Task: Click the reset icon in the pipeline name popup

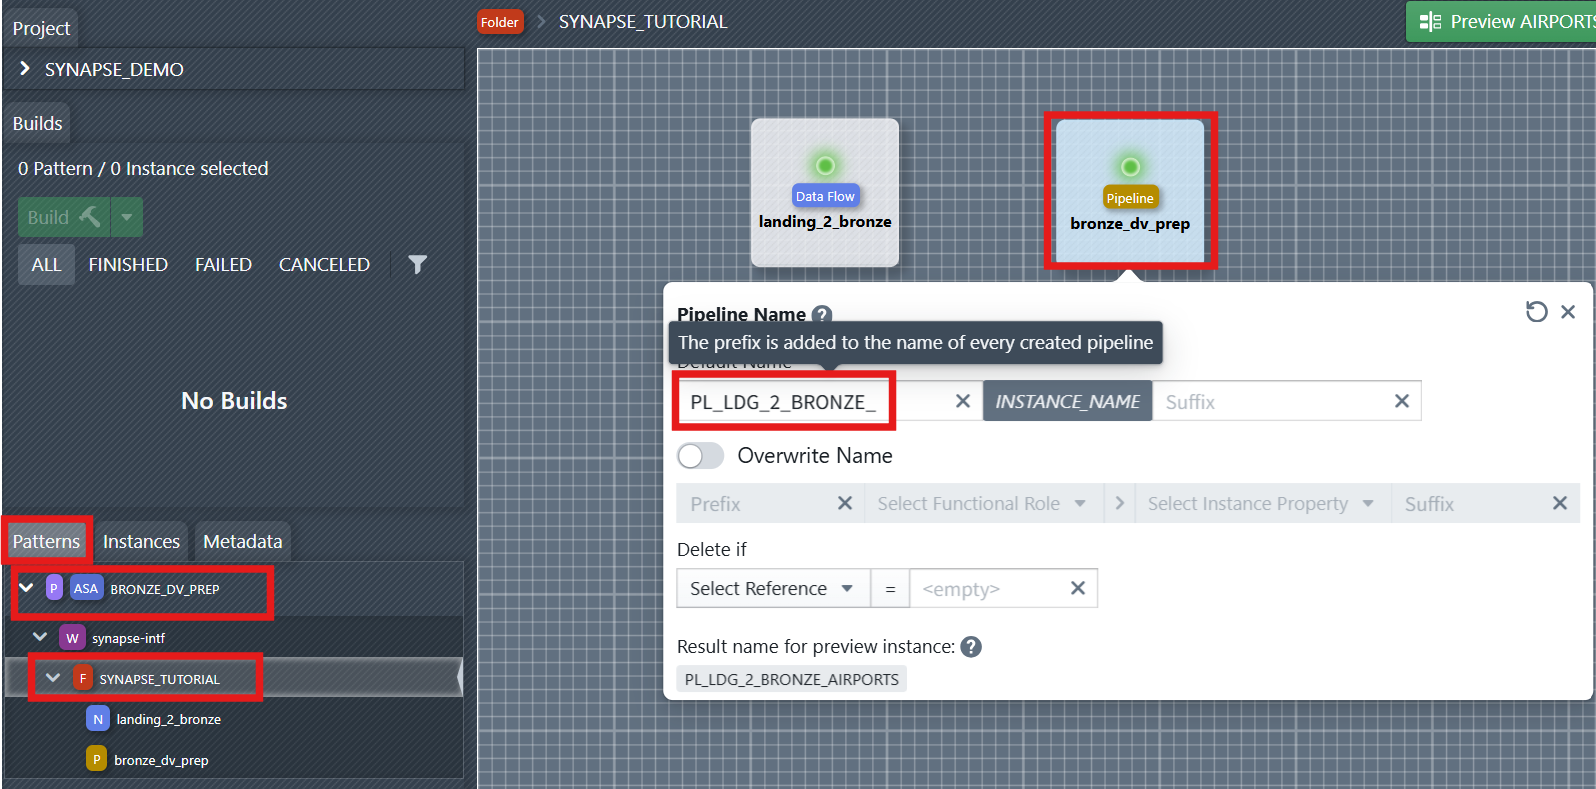Action: pyautogui.click(x=1536, y=312)
